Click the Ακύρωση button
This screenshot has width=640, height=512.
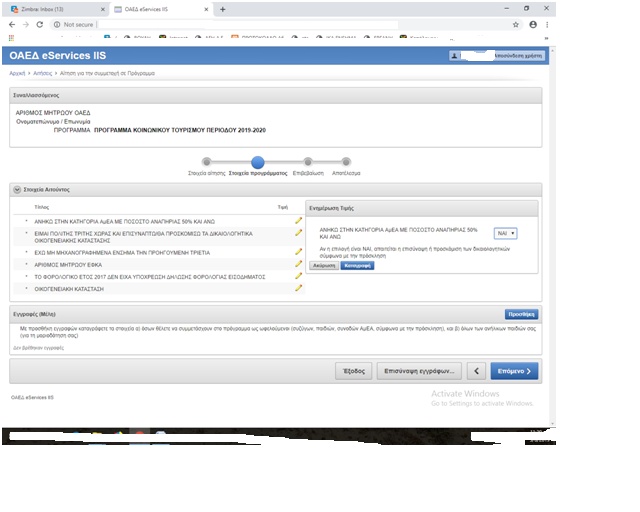coord(322,266)
